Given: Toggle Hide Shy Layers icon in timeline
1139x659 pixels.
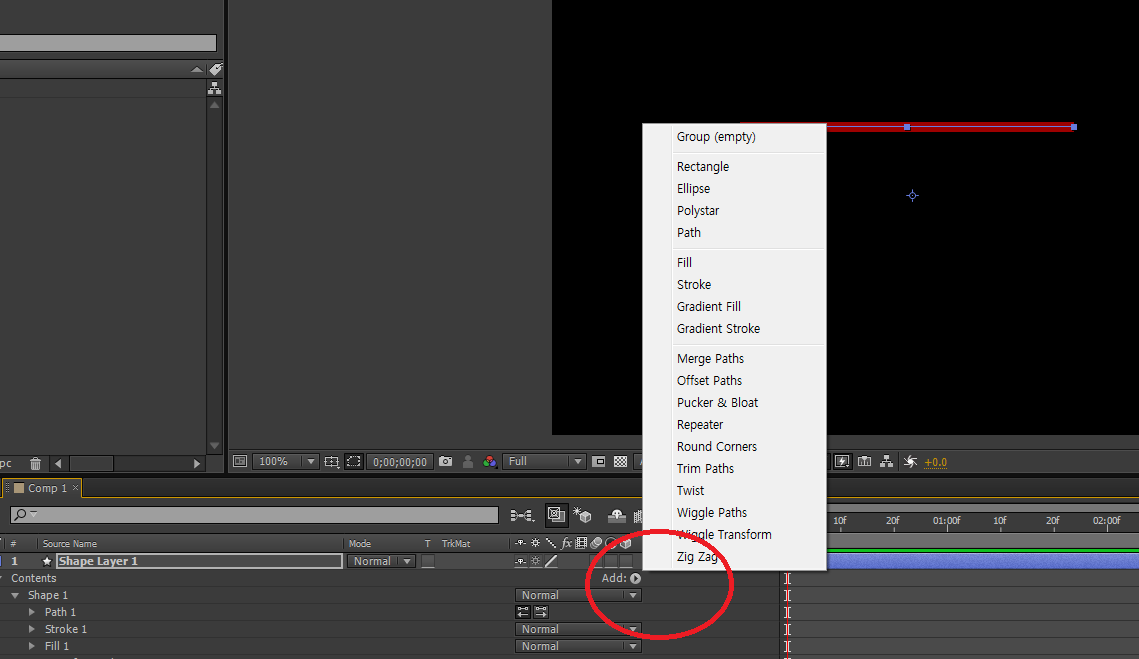Looking at the screenshot, I should pos(617,516).
